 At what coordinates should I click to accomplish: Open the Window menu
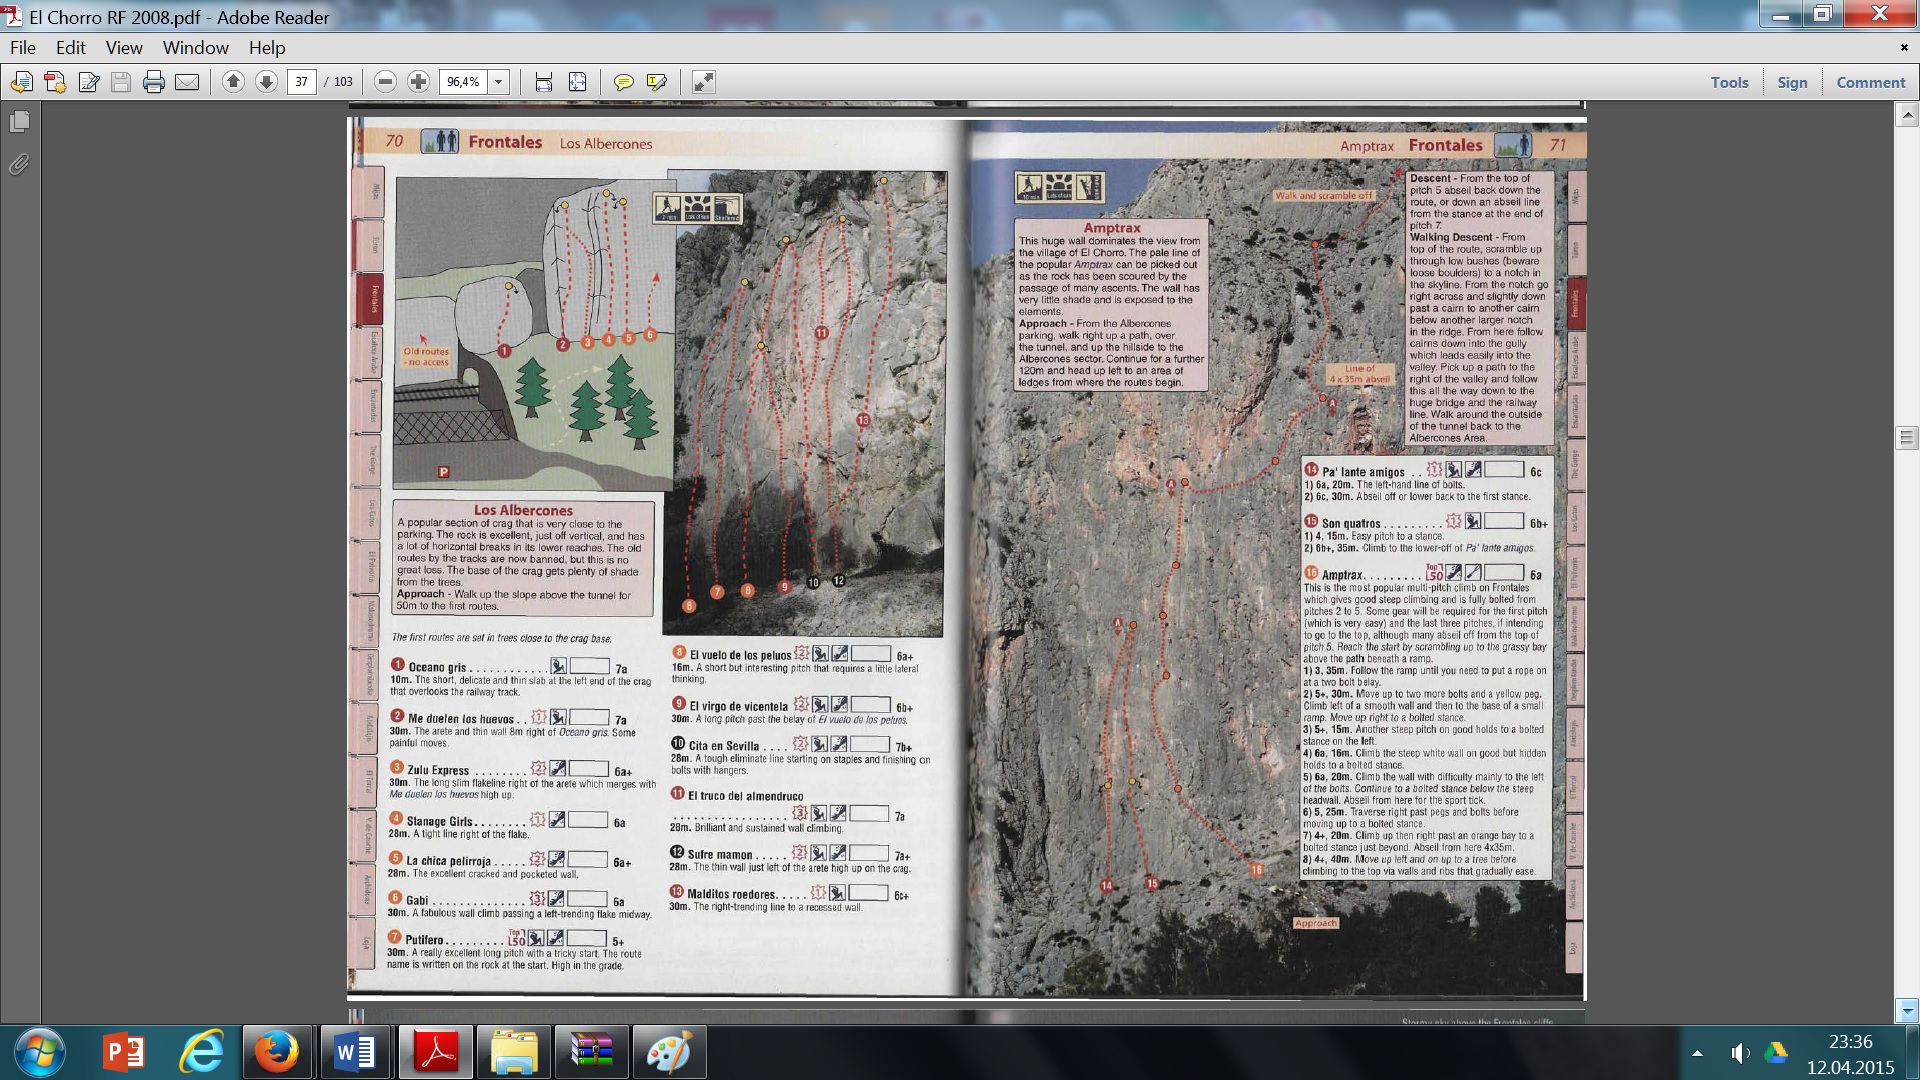(x=195, y=47)
